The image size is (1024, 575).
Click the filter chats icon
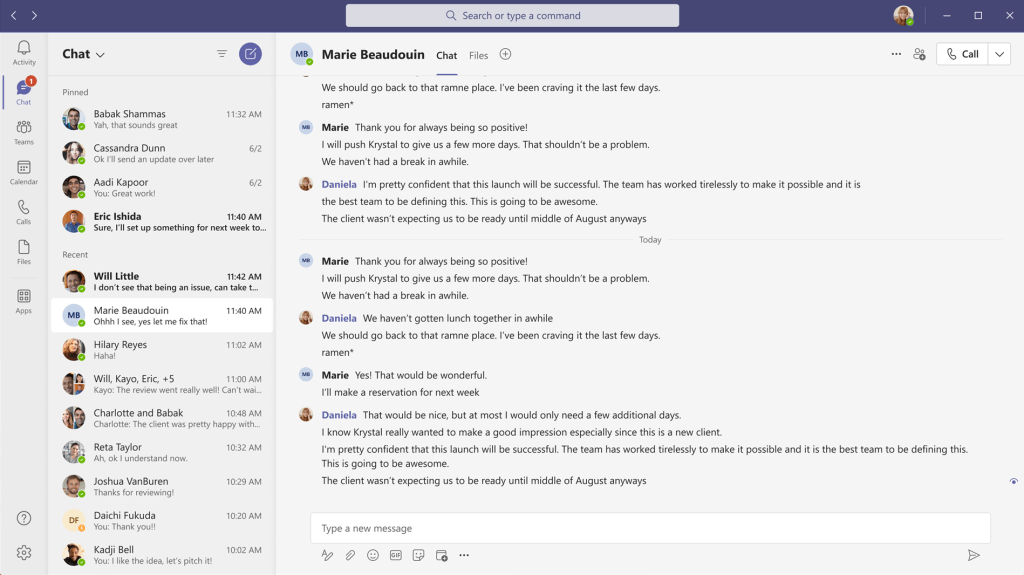(x=222, y=54)
